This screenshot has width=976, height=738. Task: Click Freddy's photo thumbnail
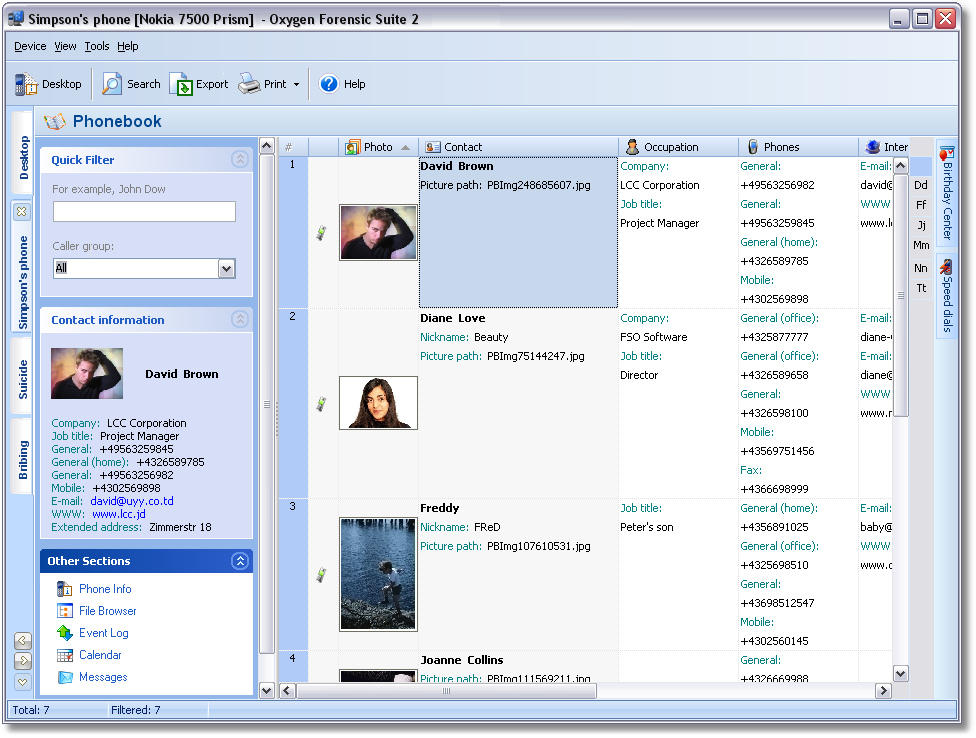click(378, 574)
